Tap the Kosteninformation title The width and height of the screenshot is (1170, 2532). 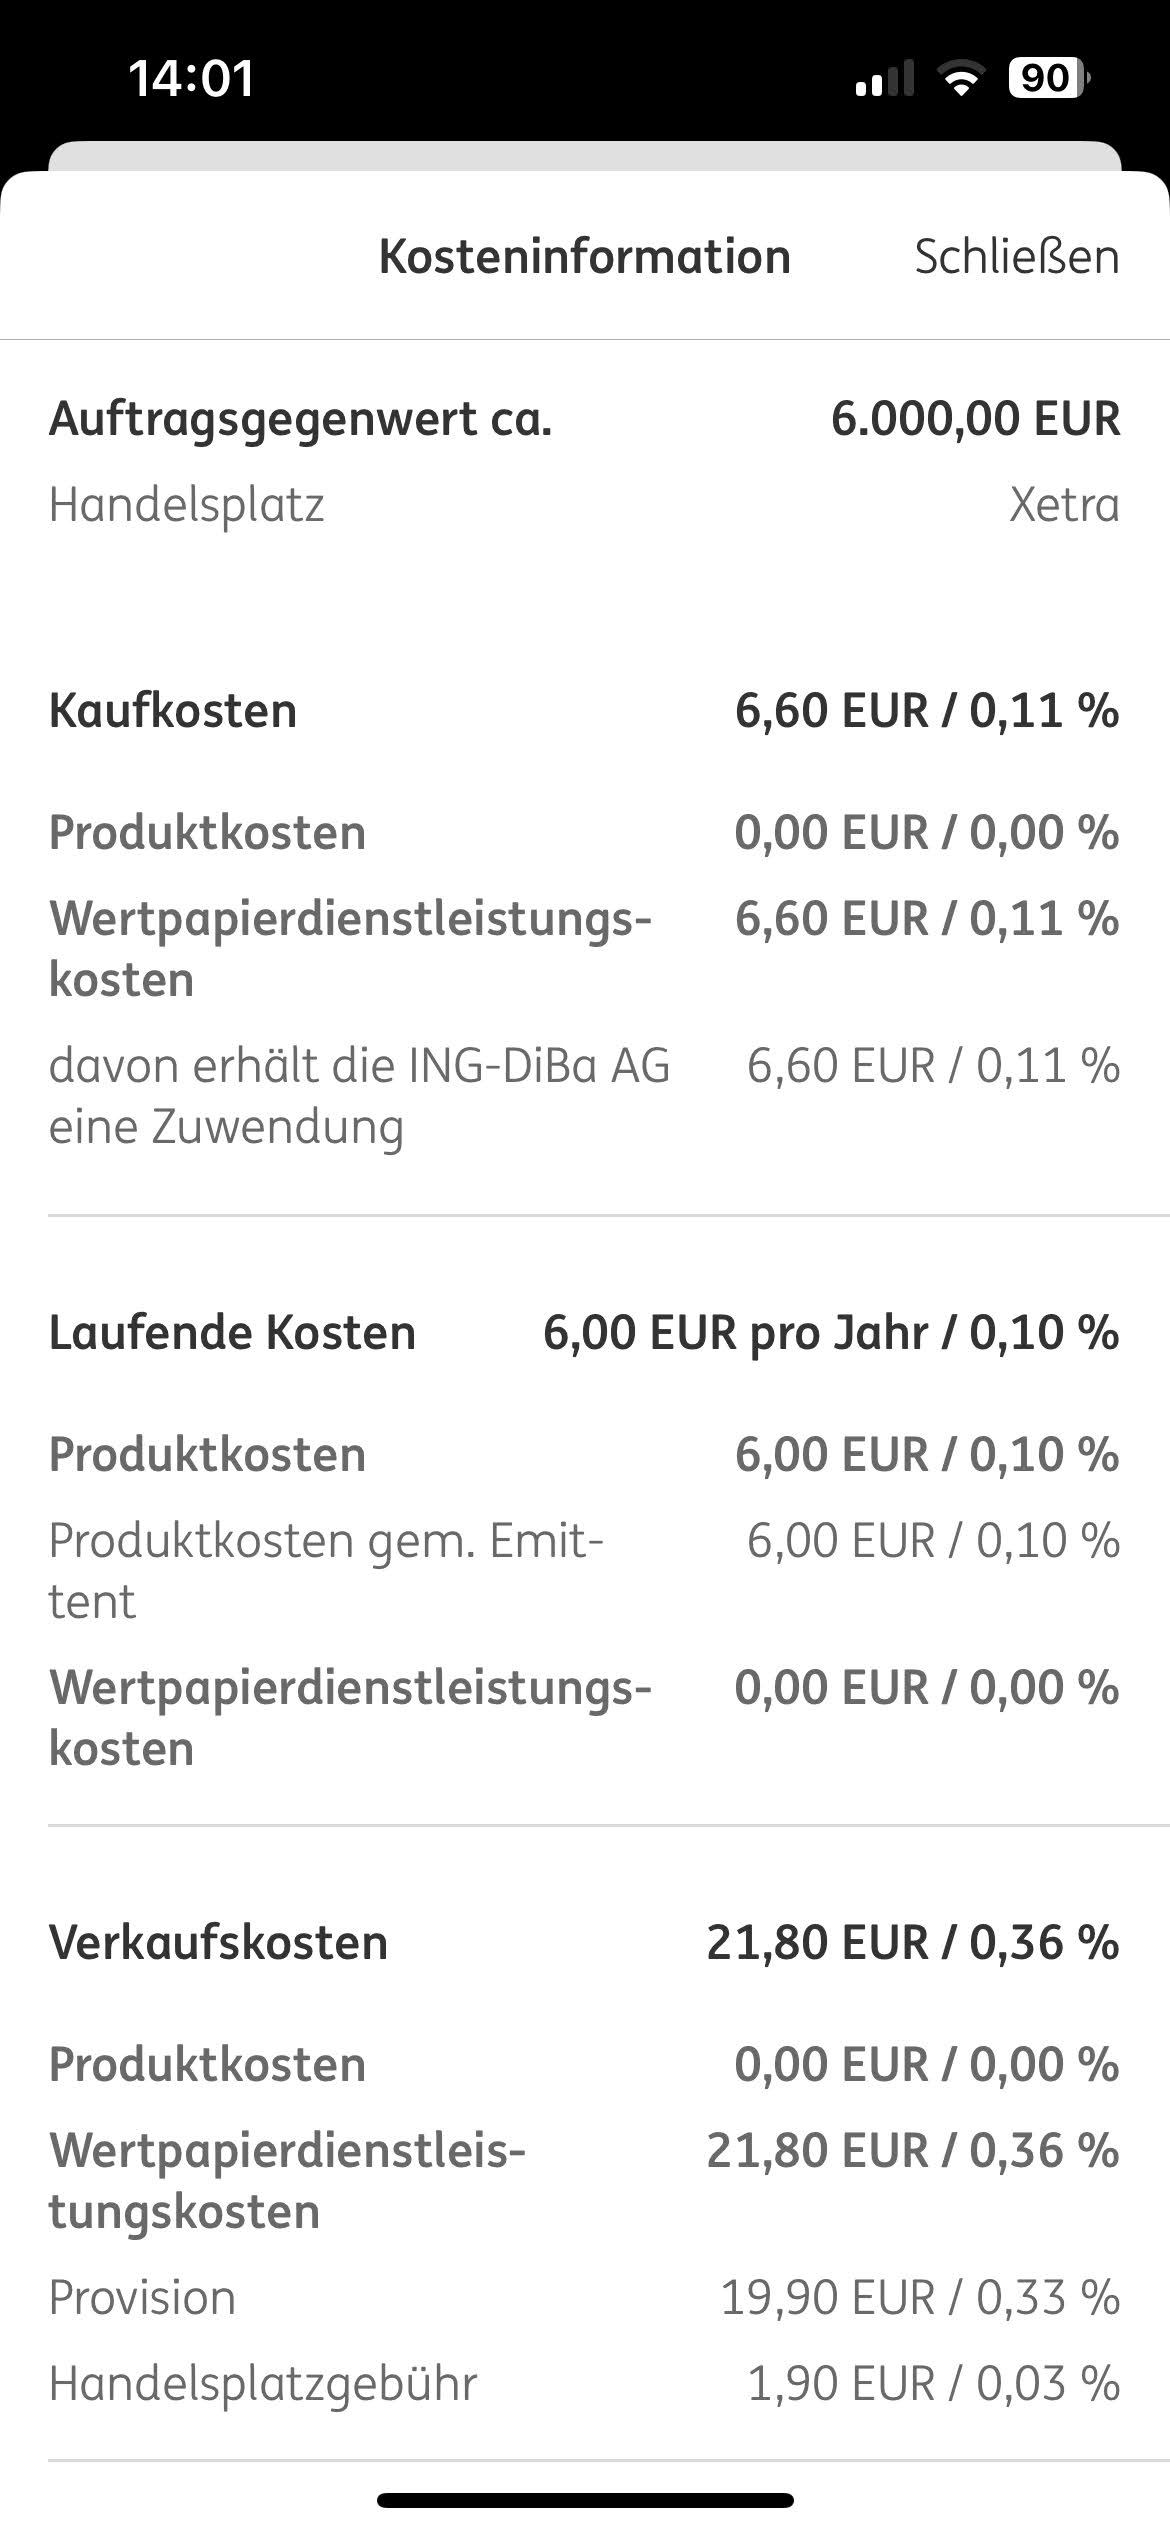tap(585, 257)
